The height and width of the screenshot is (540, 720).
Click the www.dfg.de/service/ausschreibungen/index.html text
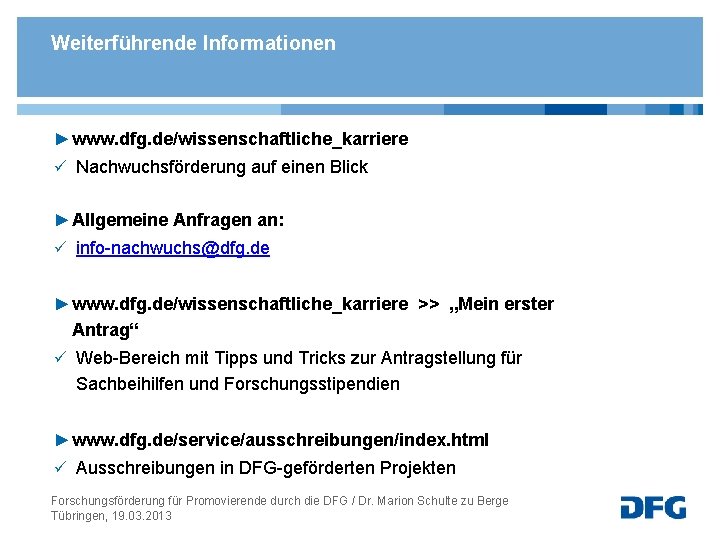click(280, 440)
